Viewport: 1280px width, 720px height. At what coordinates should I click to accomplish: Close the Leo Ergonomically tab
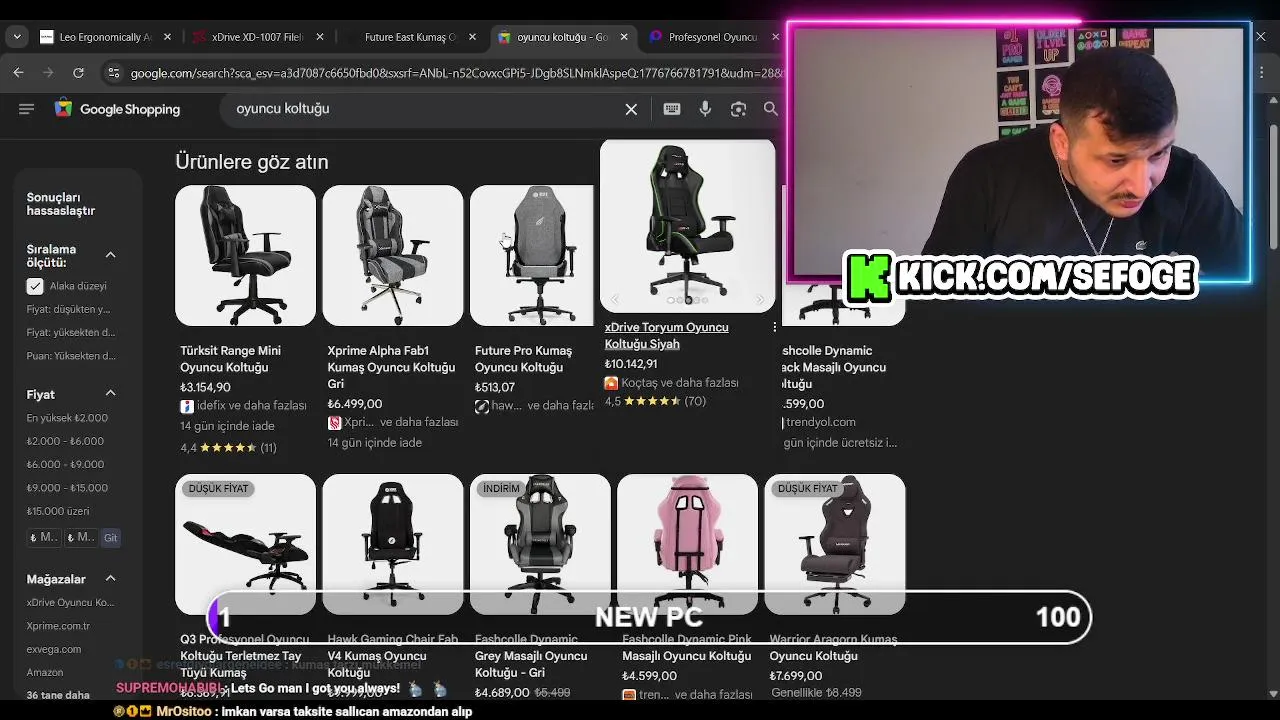pyautogui.click(x=168, y=37)
